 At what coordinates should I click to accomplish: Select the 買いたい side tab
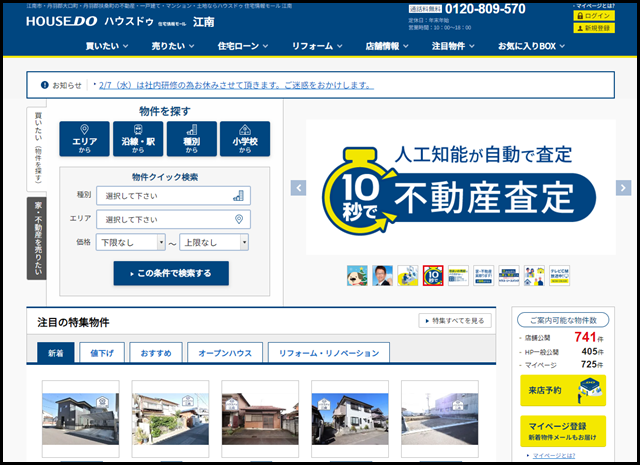point(37,149)
